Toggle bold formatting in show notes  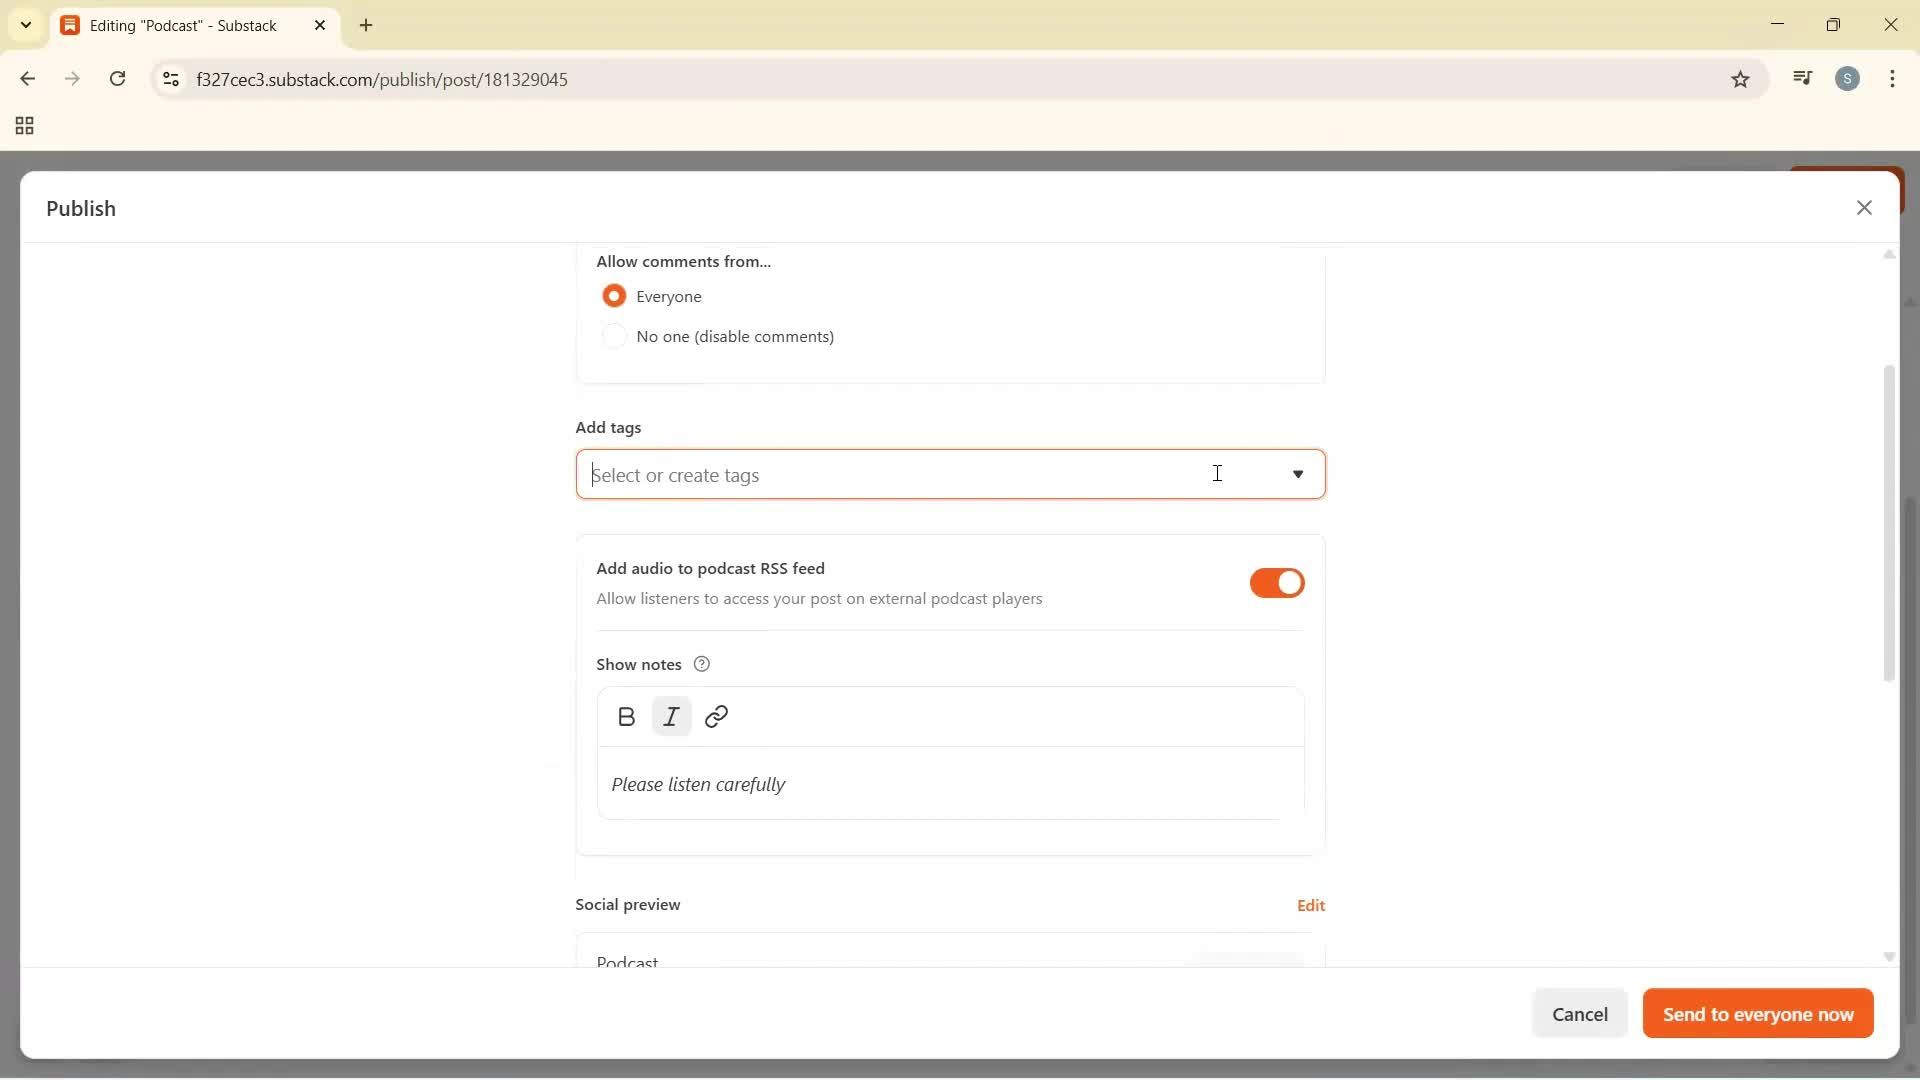pyautogui.click(x=626, y=716)
